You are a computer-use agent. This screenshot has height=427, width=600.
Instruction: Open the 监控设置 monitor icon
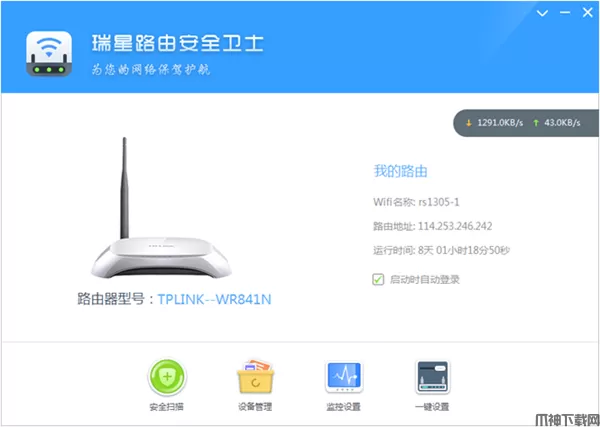point(344,377)
